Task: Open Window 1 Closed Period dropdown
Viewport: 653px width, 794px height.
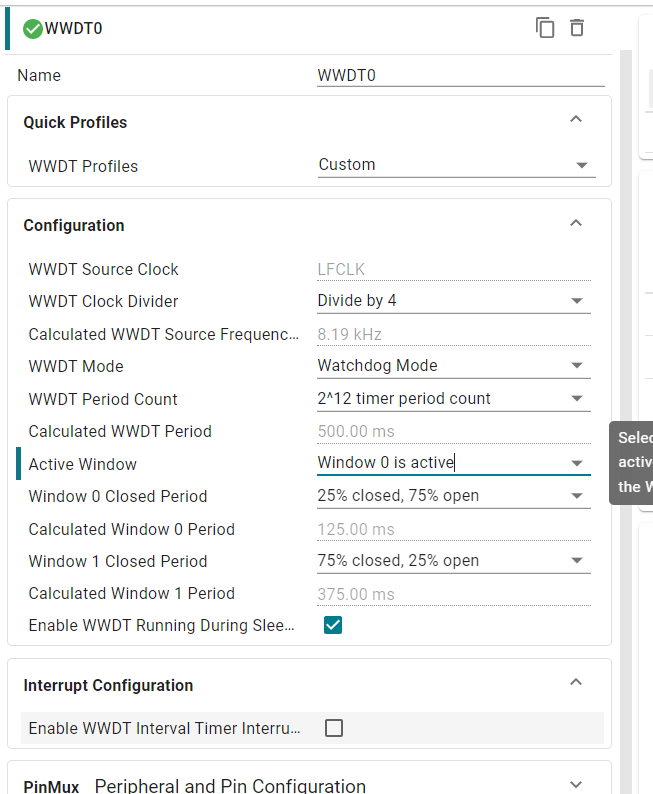Action: tap(454, 561)
